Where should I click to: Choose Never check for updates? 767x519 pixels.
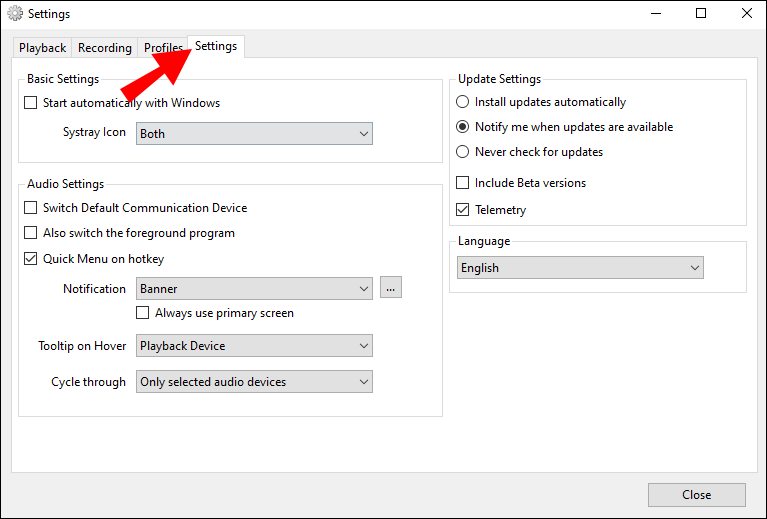(x=462, y=152)
